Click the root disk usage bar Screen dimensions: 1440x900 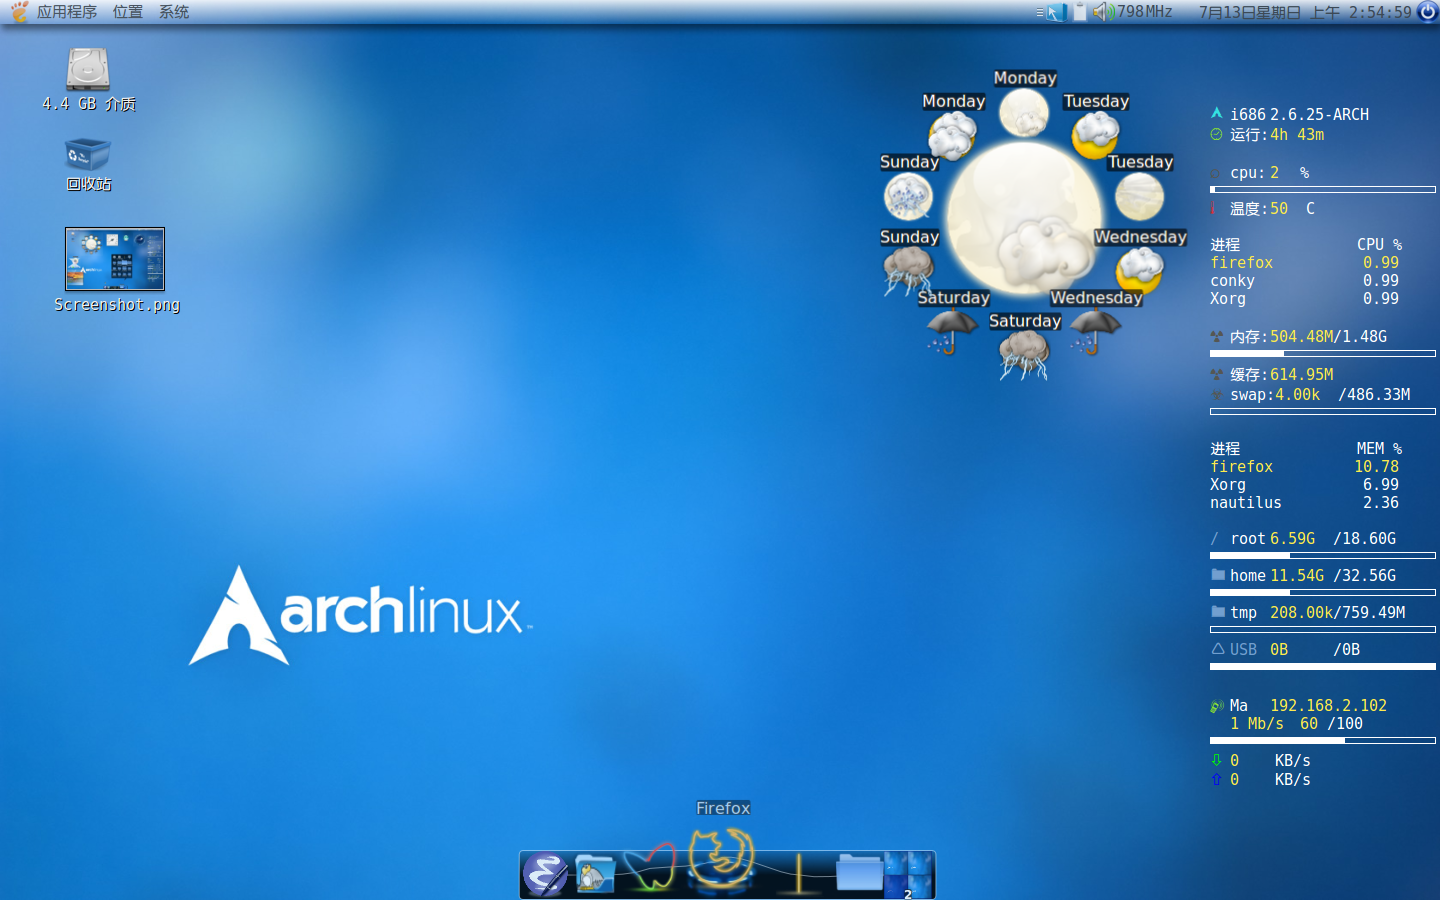point(1323,555)
